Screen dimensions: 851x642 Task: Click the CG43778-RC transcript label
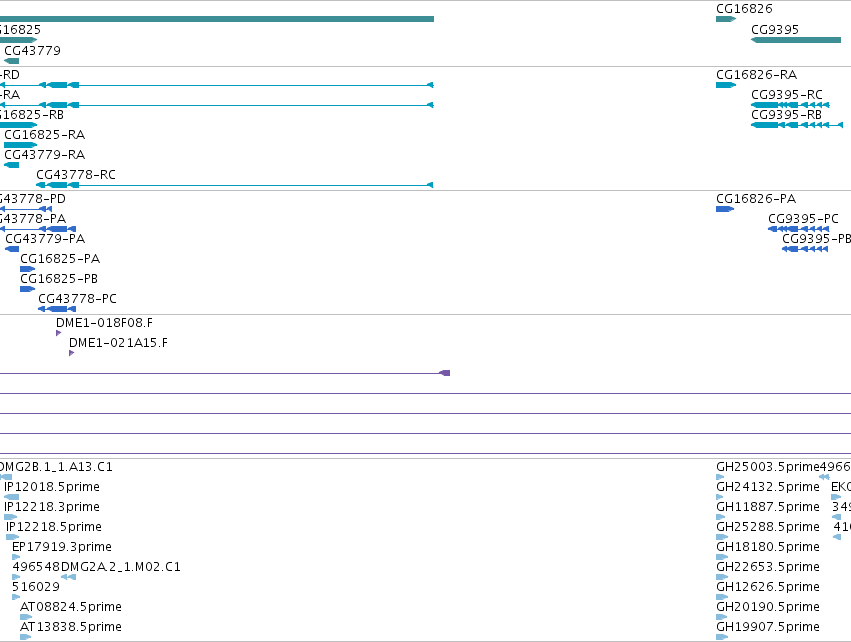(x=76, y=175)
